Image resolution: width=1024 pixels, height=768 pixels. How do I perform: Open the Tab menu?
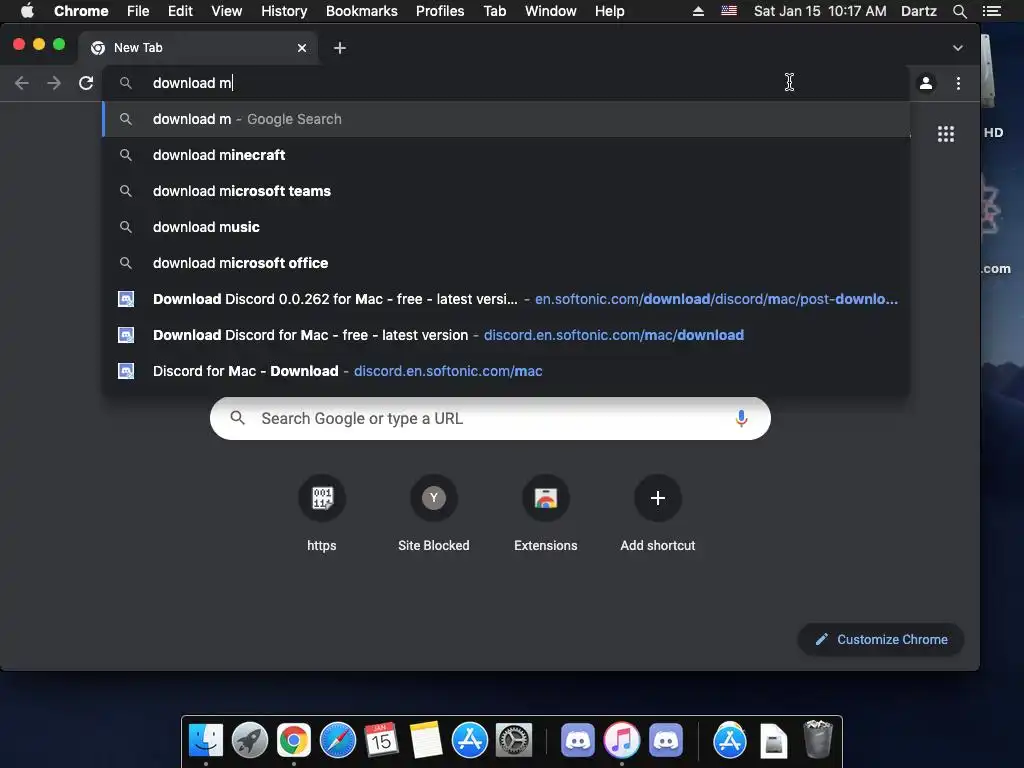click(x=495, y=11)
